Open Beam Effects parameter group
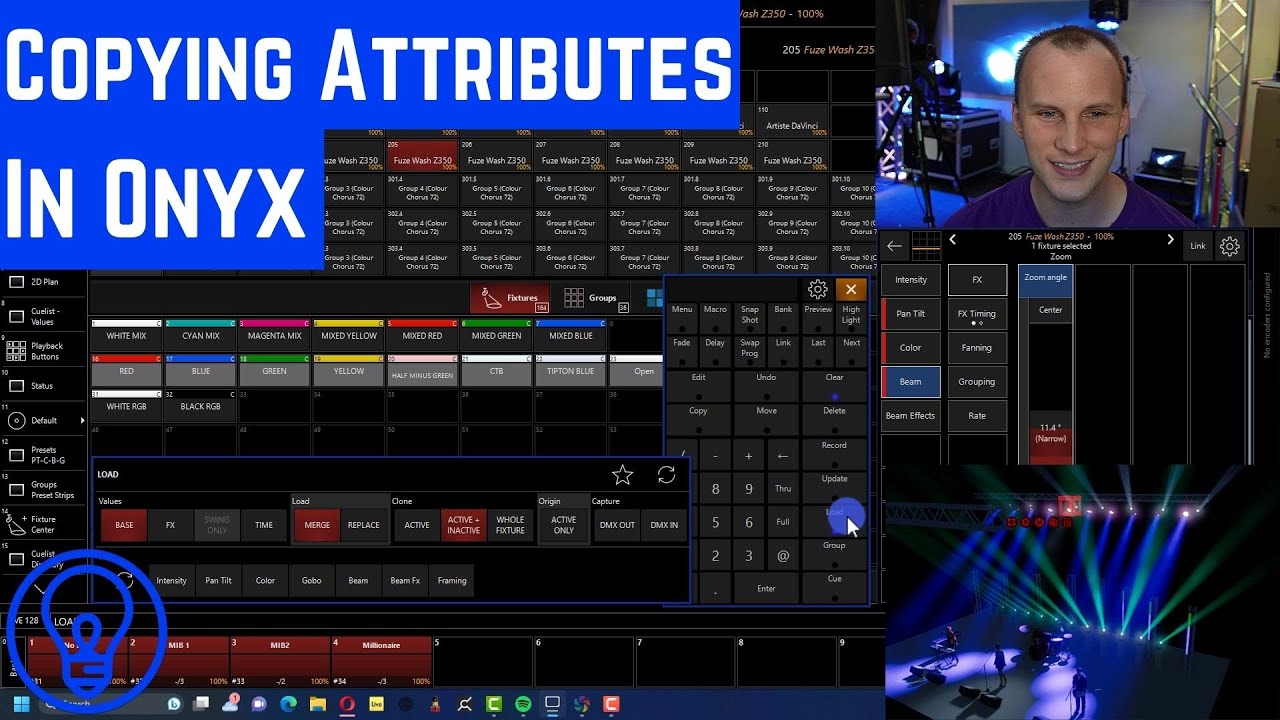This screenshot has height=720, width=1280. click(x=911, y=416)
